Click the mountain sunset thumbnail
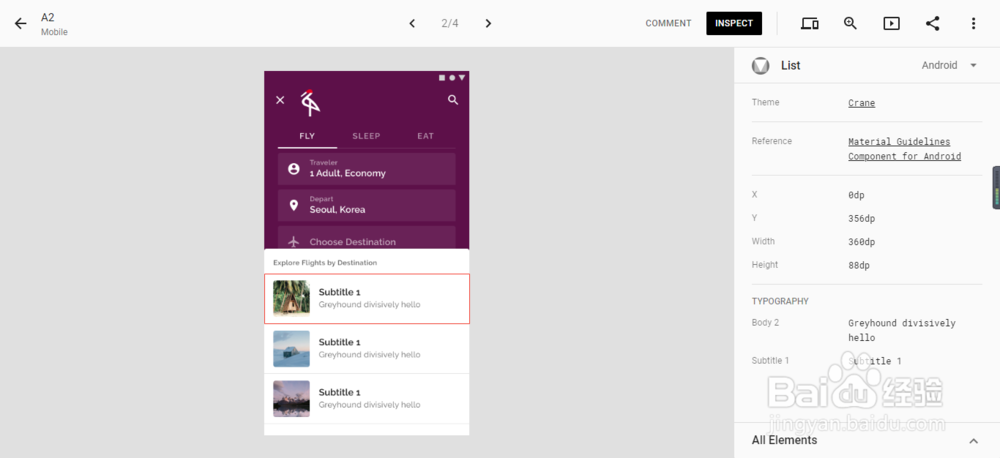This screenshot has height=458, width=1000. pyautogui.click(x=291, y=399)
